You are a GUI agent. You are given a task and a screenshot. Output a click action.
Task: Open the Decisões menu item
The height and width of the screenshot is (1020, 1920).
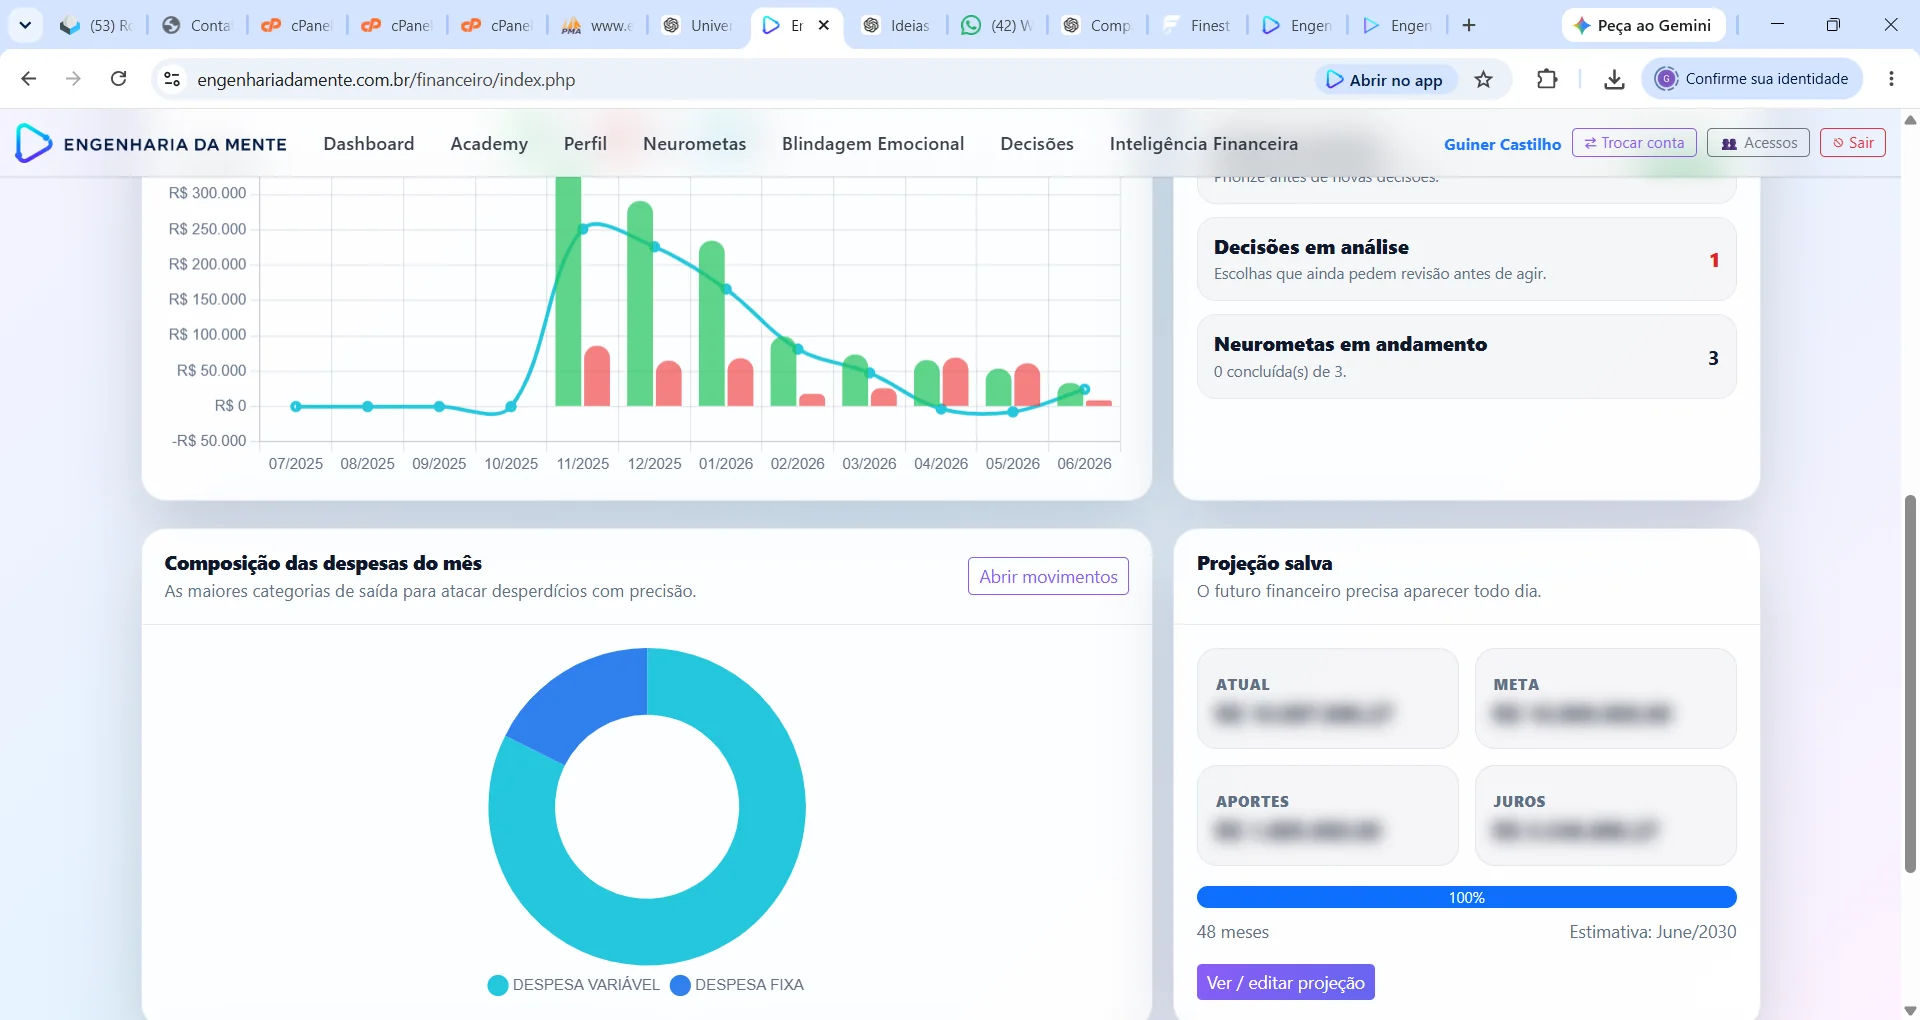coord(1037,144)
